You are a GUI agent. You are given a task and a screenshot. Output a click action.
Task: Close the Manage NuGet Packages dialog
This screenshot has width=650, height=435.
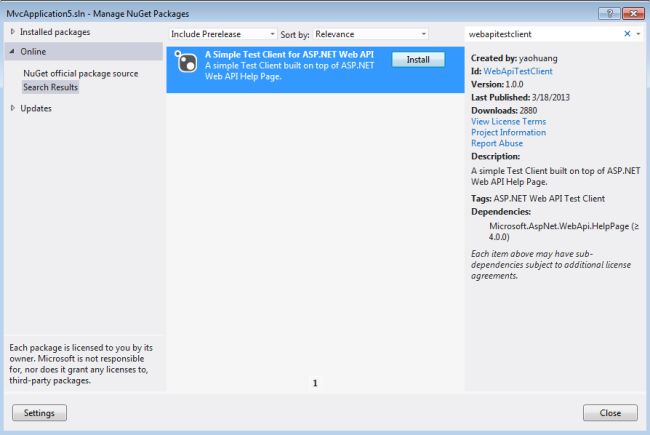pos(633,14)
